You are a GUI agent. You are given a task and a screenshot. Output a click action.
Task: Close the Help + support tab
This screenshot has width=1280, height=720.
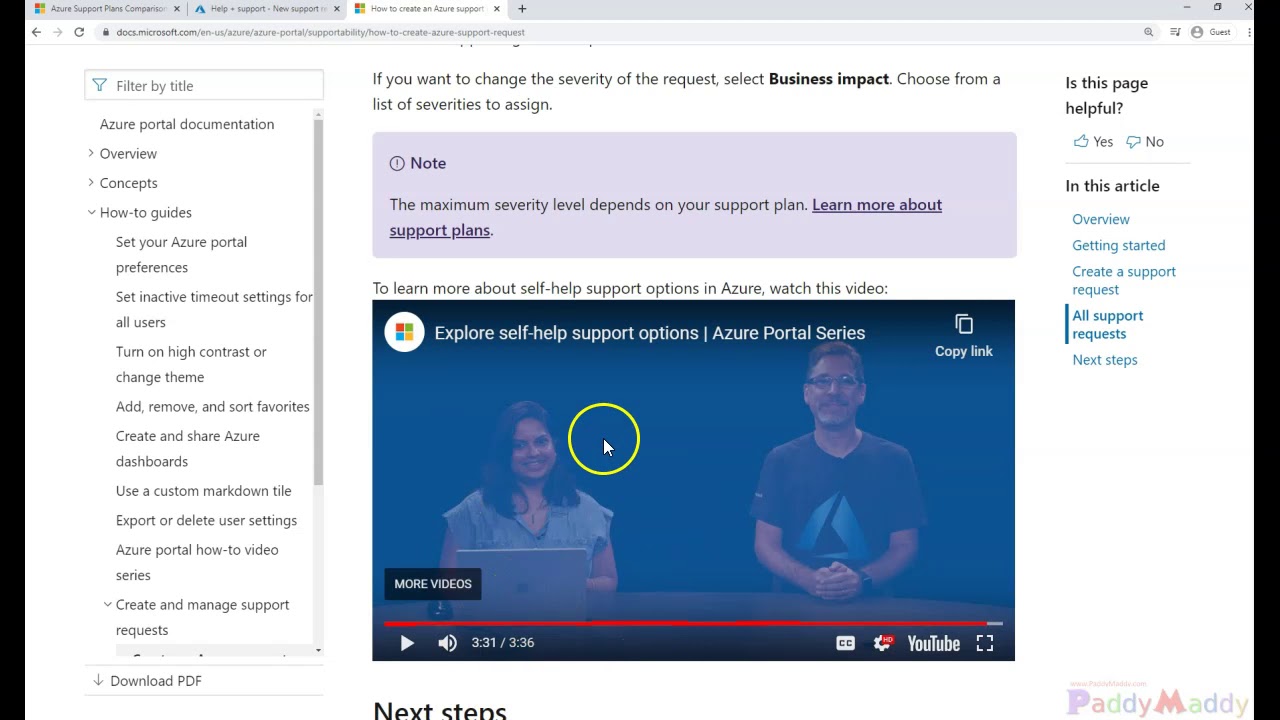pyautogui.click(x=336, y=9)
